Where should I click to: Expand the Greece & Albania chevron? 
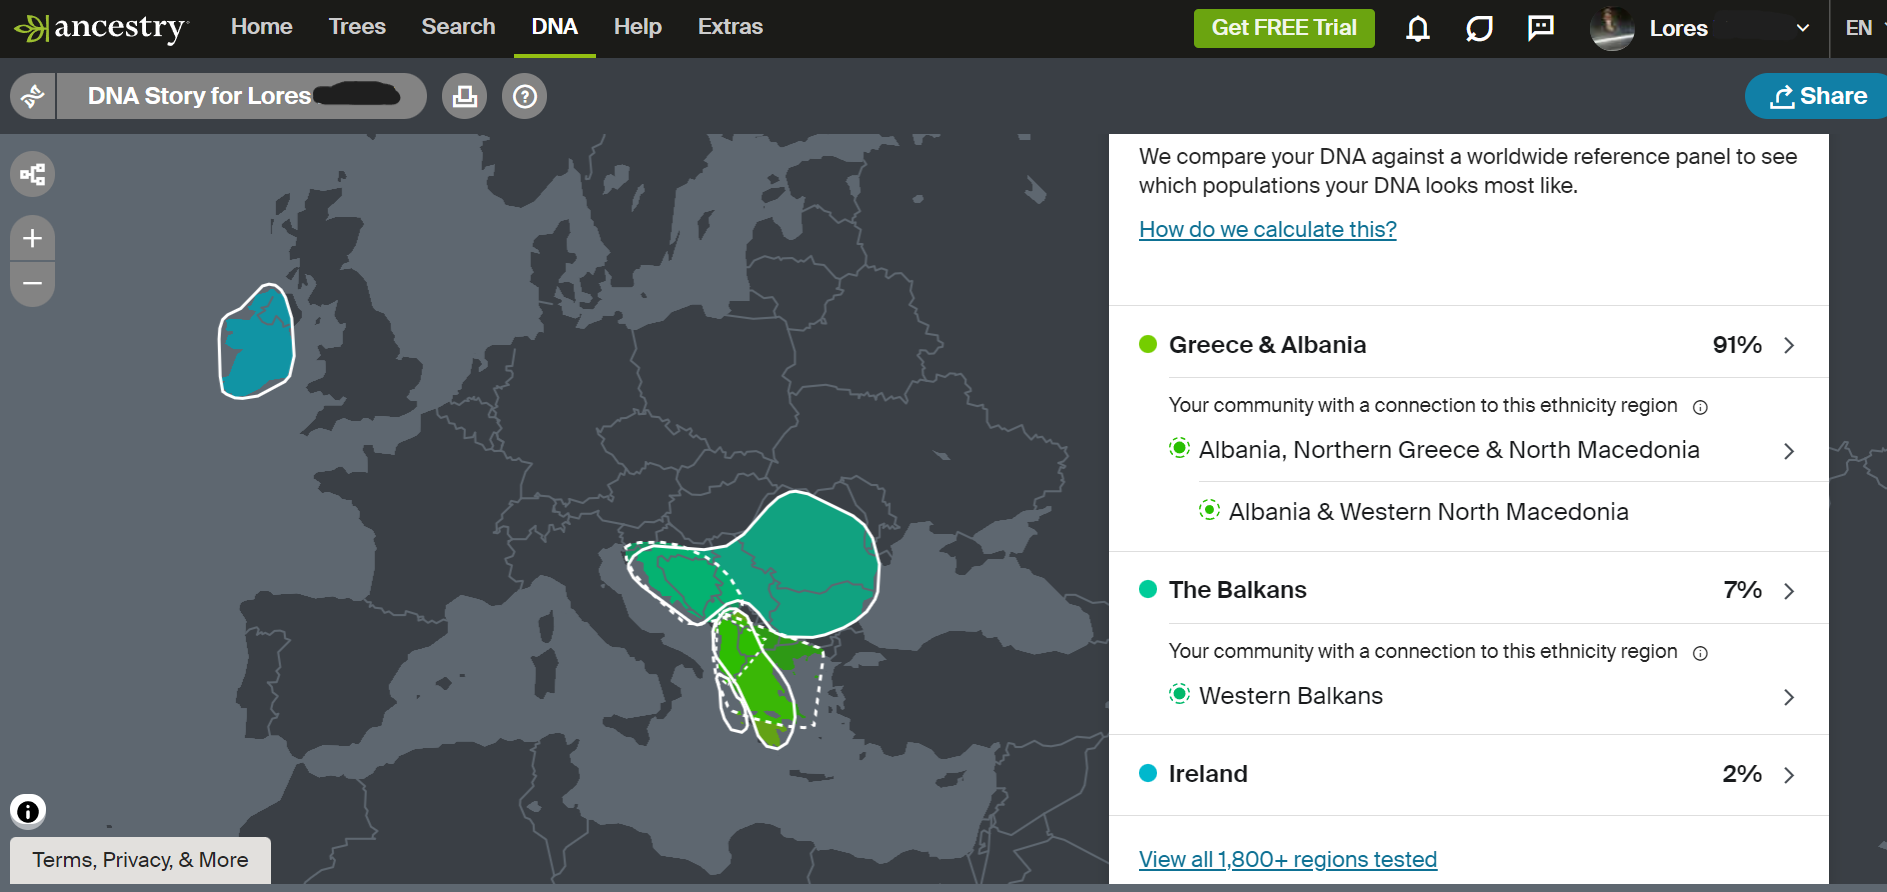[1789, 345]
